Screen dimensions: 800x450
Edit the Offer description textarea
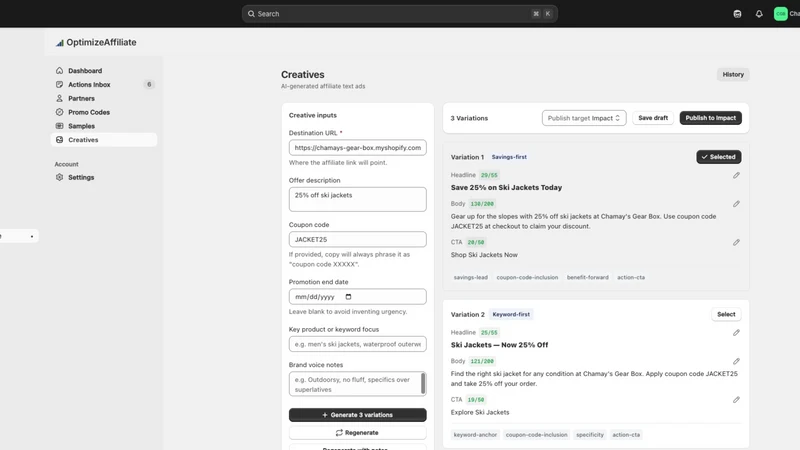(358, 199)
